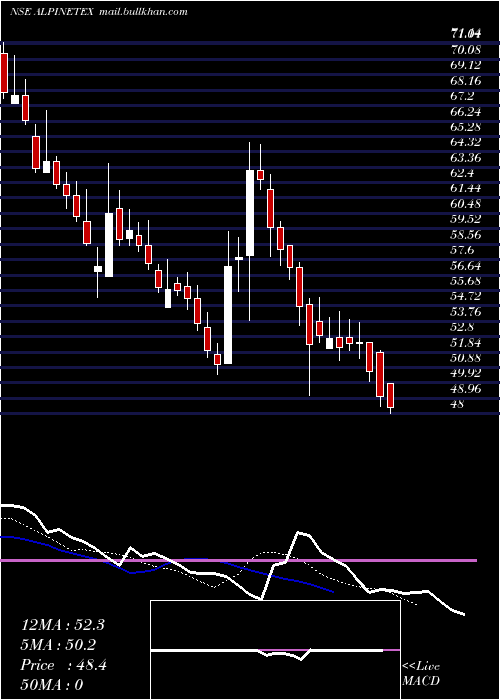Select the 59.52 price axis label
This screenshot has width=500, height=700.
tap(466, 219)
